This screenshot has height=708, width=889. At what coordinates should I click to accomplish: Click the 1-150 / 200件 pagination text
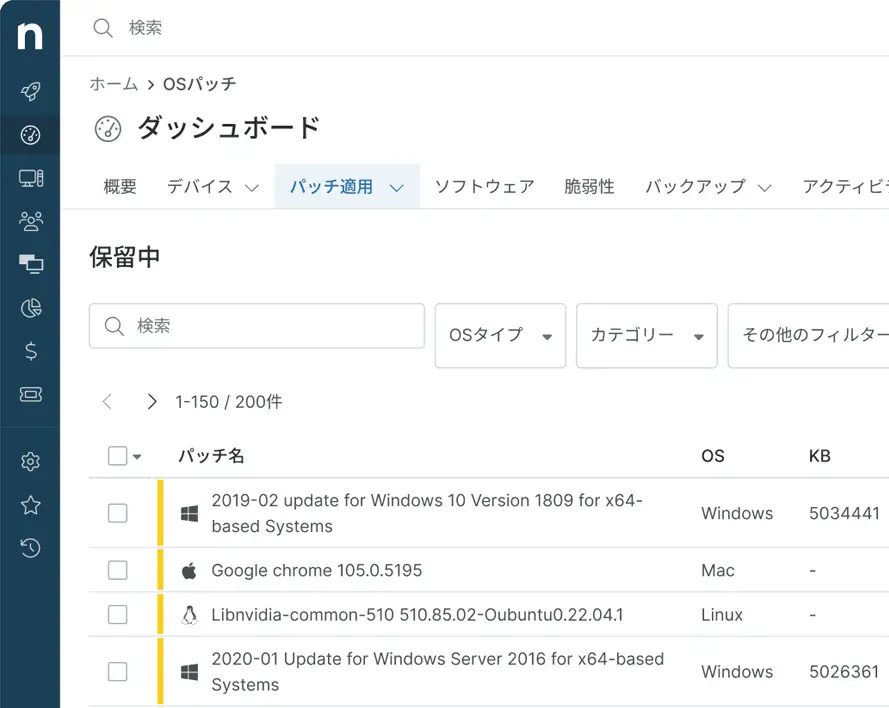pyautogui.click(x=228, y=401)
